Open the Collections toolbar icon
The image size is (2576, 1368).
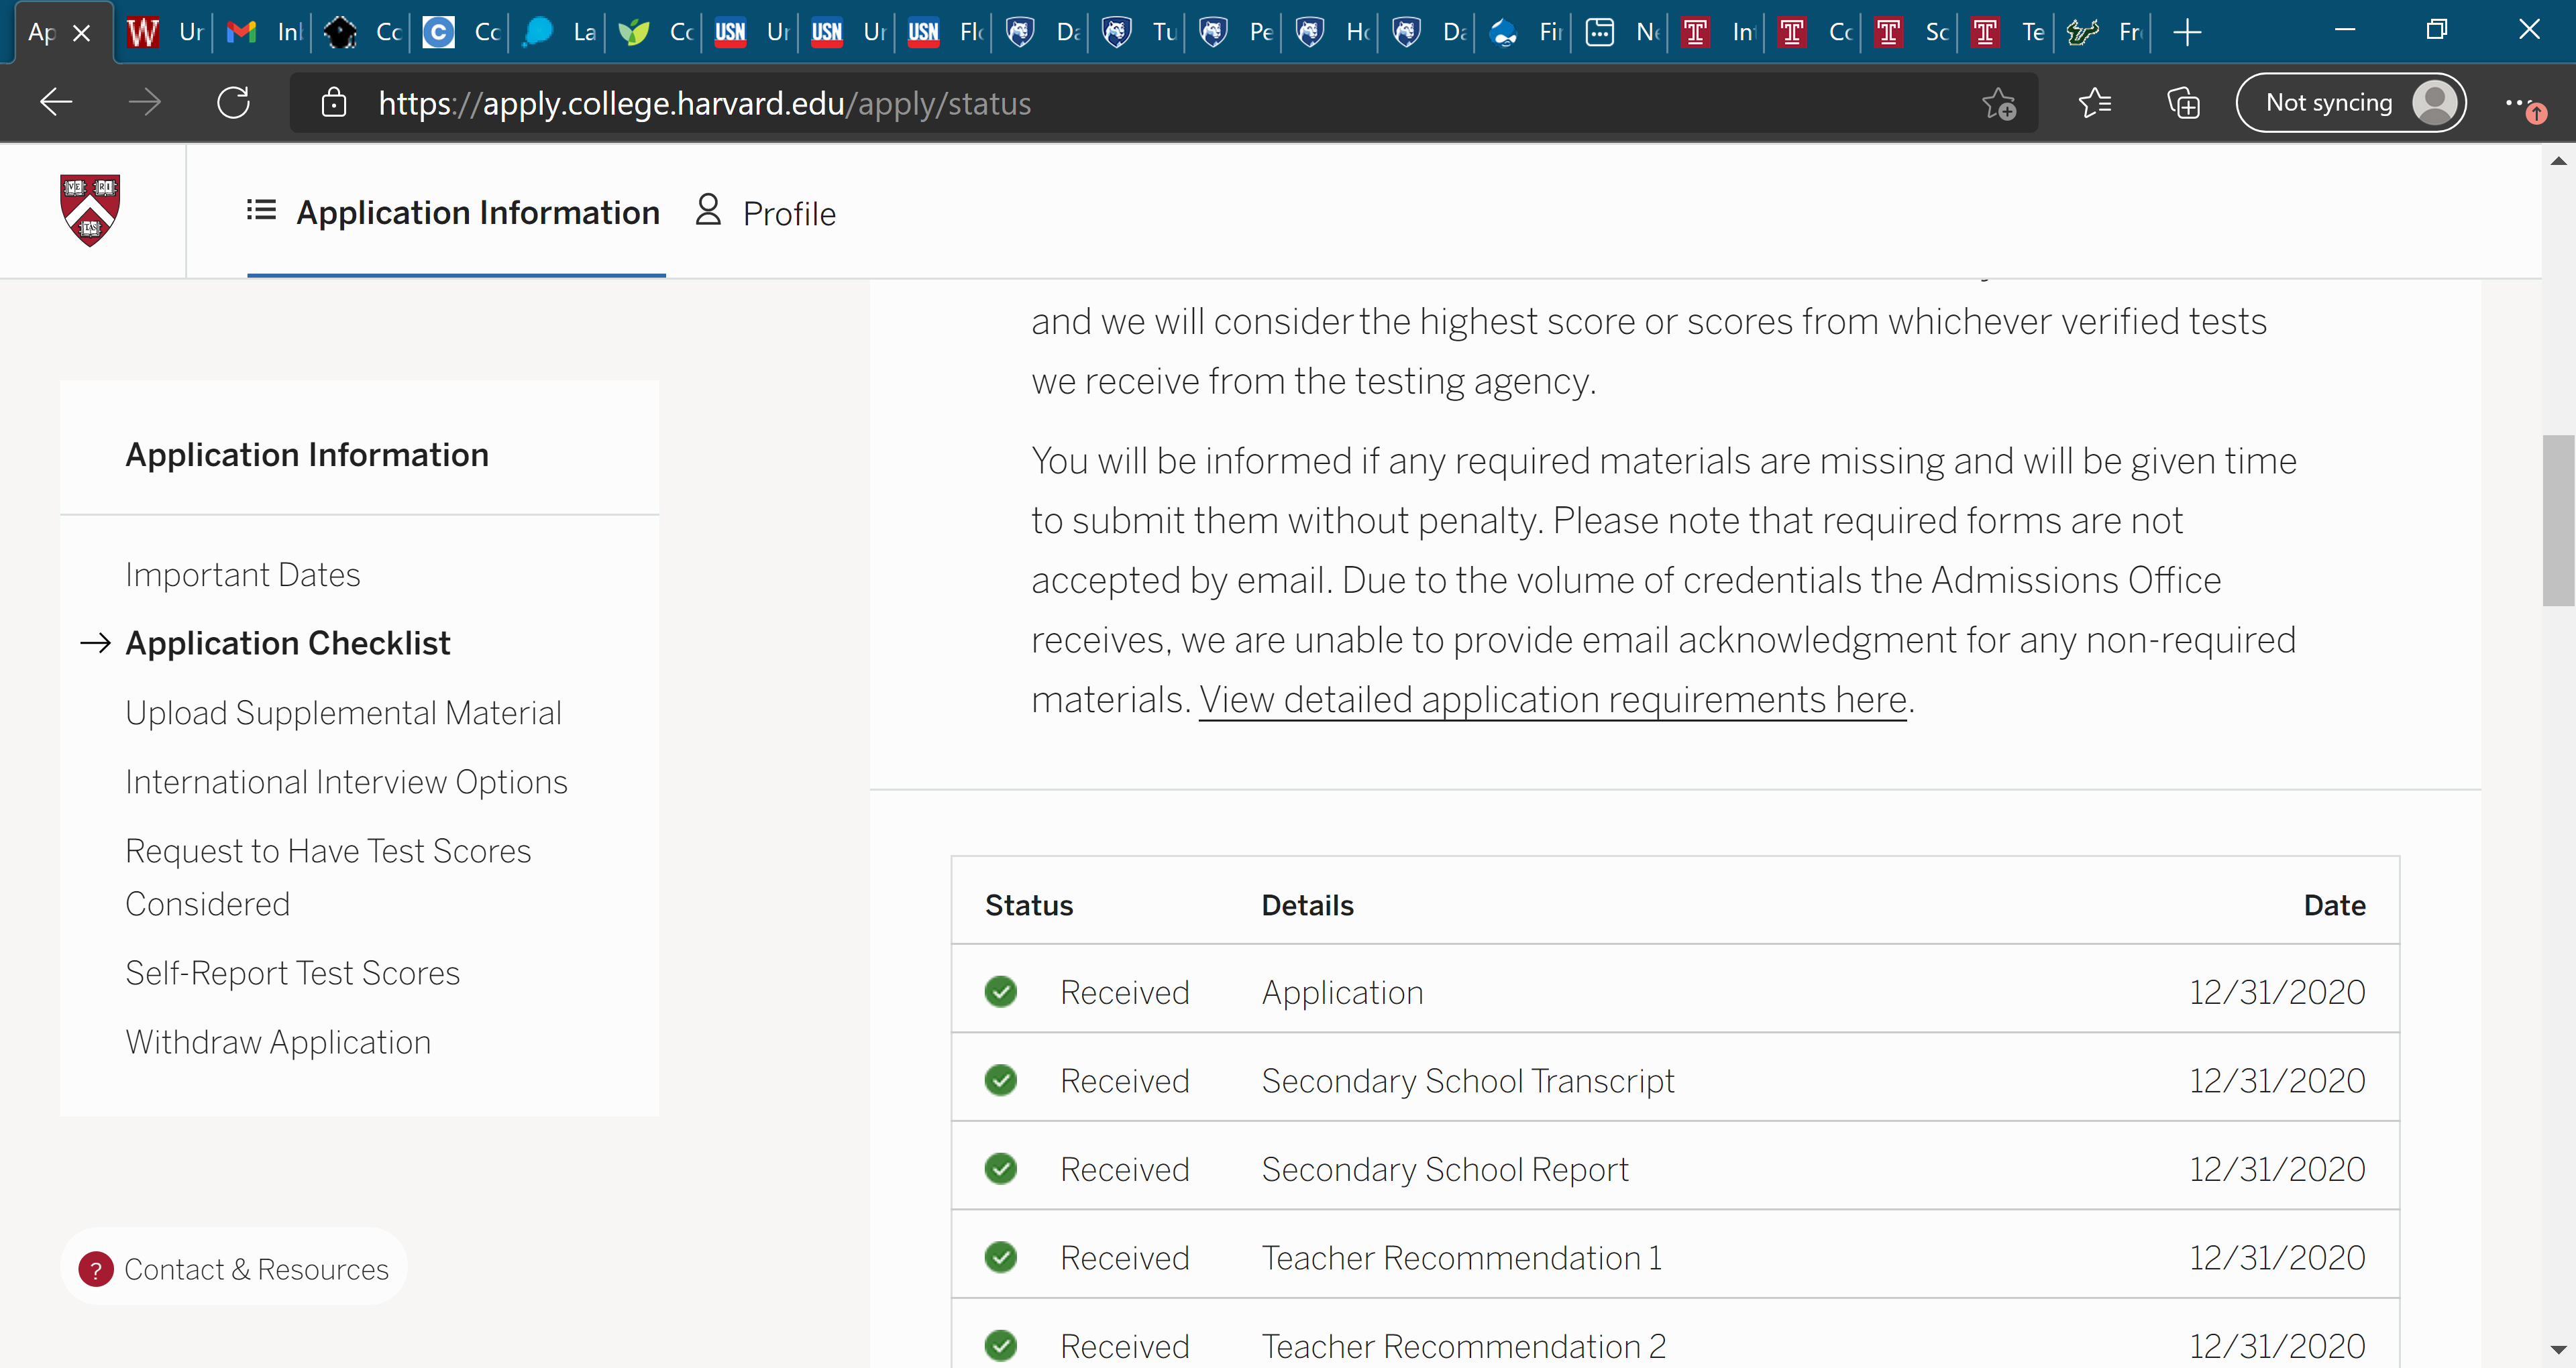tap(2183, 103)
